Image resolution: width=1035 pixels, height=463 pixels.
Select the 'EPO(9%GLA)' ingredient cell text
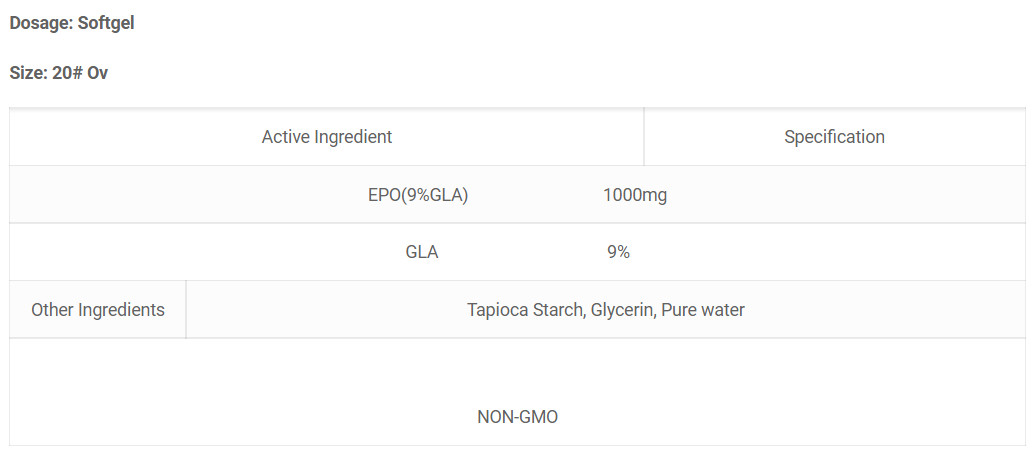pyautogui.click(x=418, y=195)
